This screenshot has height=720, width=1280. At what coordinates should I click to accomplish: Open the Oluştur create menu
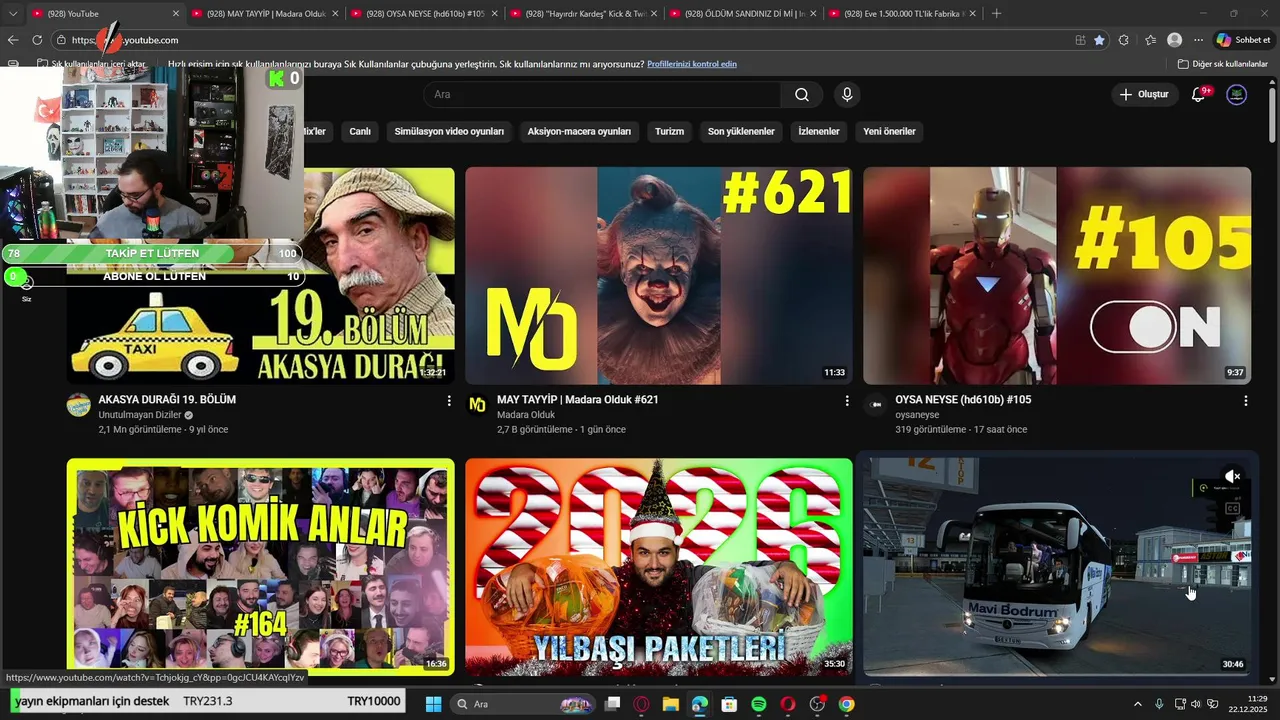pyautogui.click(x=1144, y=94)
